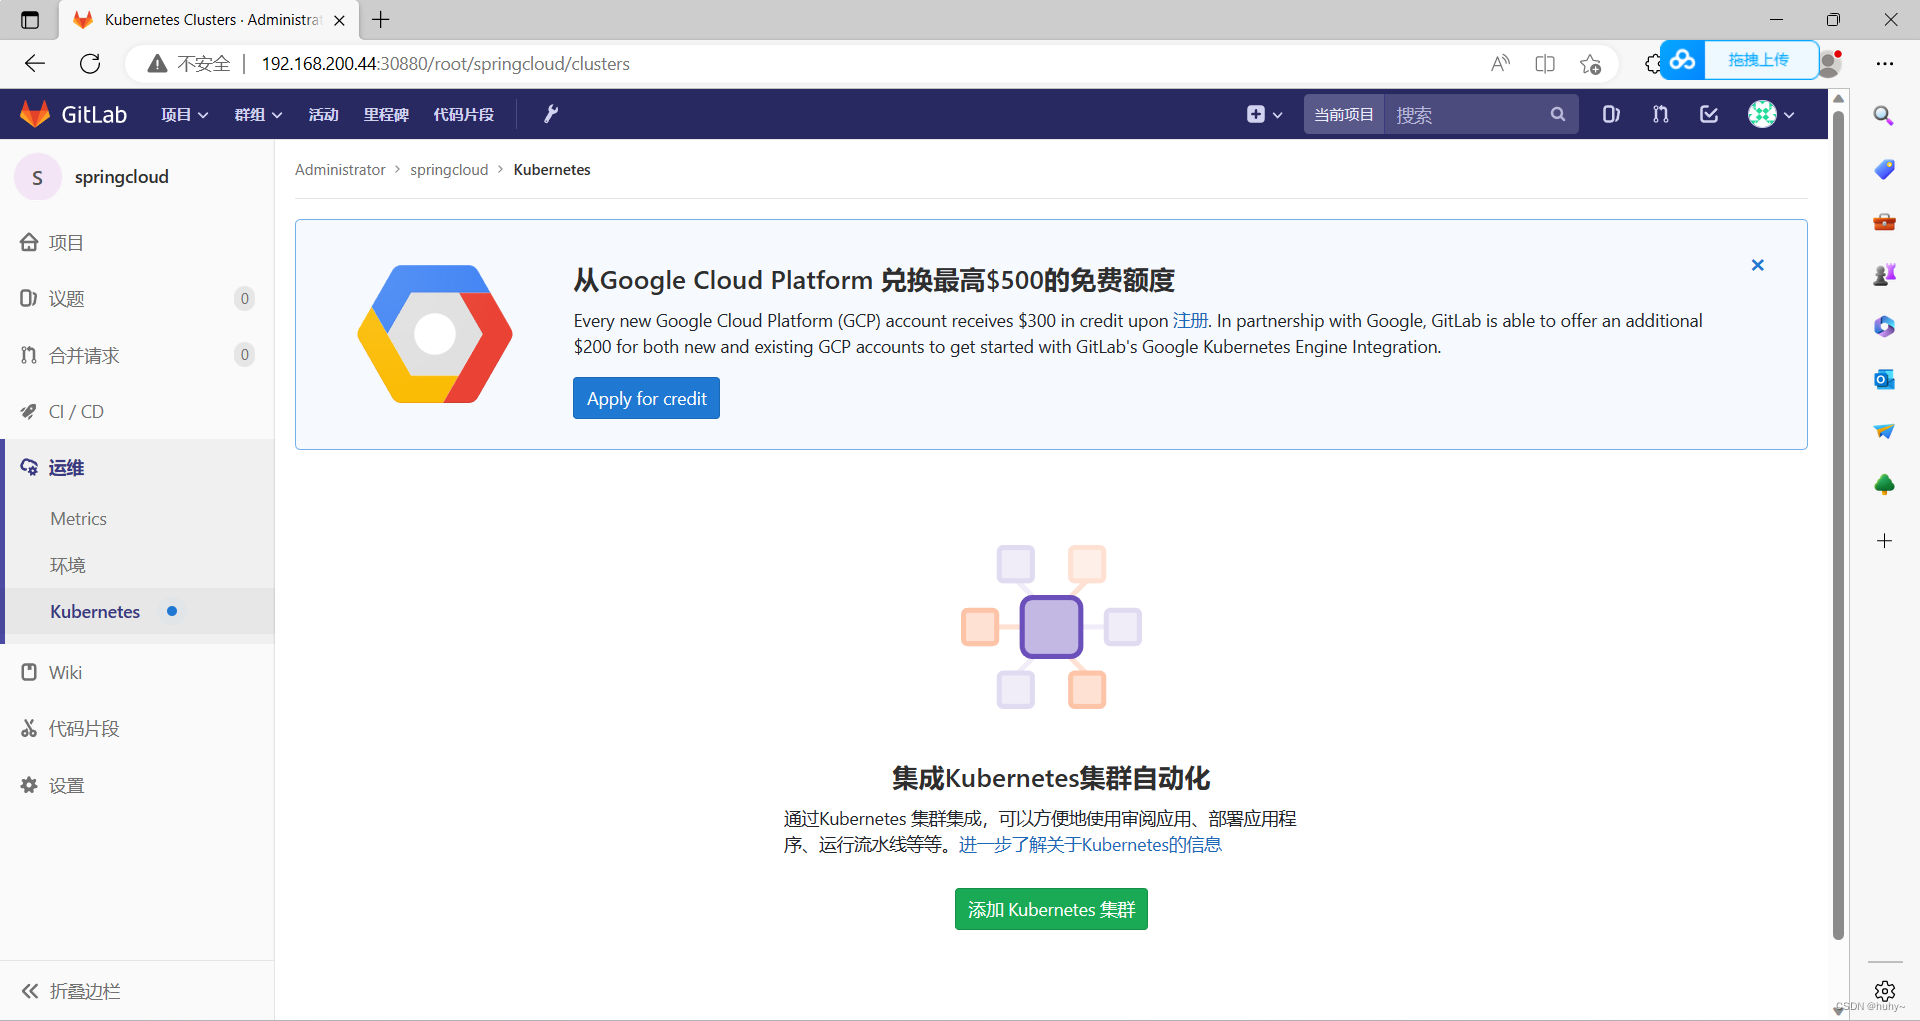Open Edge sidebar Microsoft 365 icon
The image size is (1920, 1021).
click(x=1884, y=327)
